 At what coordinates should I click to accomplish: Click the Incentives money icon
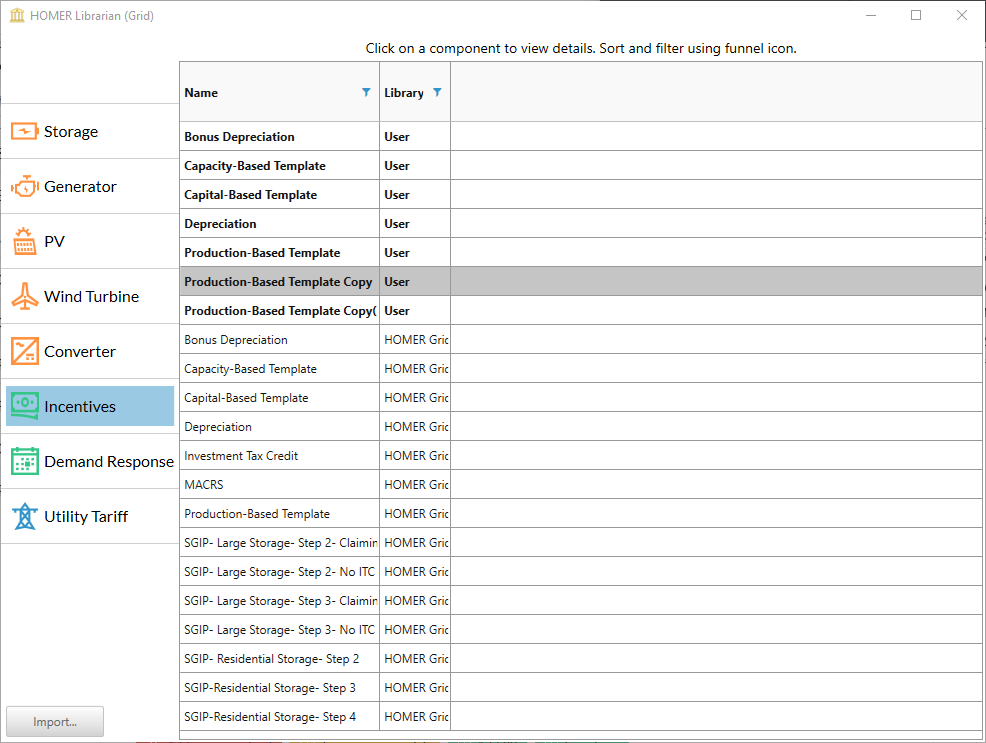tap(24, 406)
